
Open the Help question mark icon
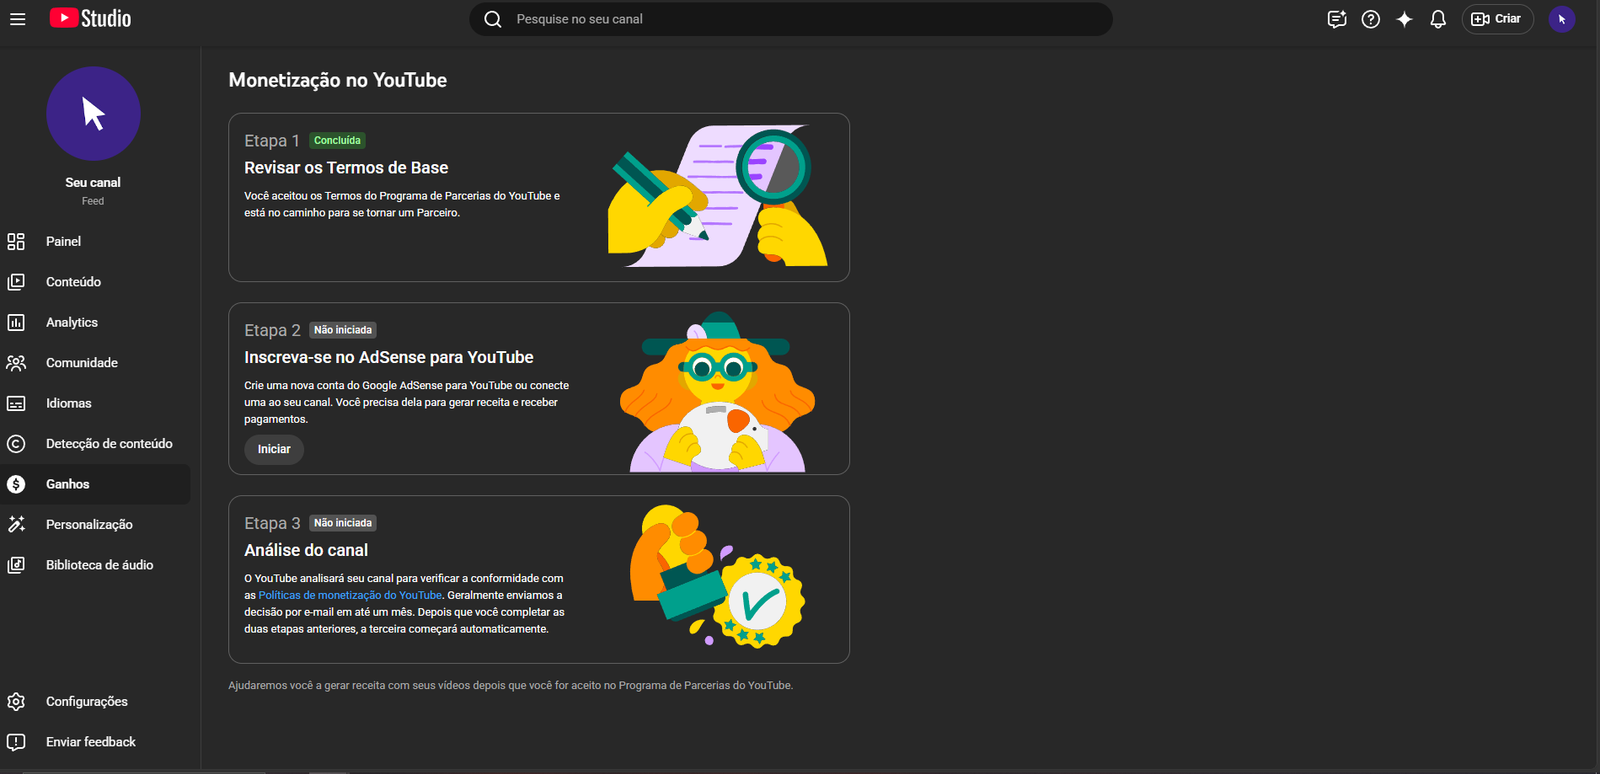click(1371, 19)
